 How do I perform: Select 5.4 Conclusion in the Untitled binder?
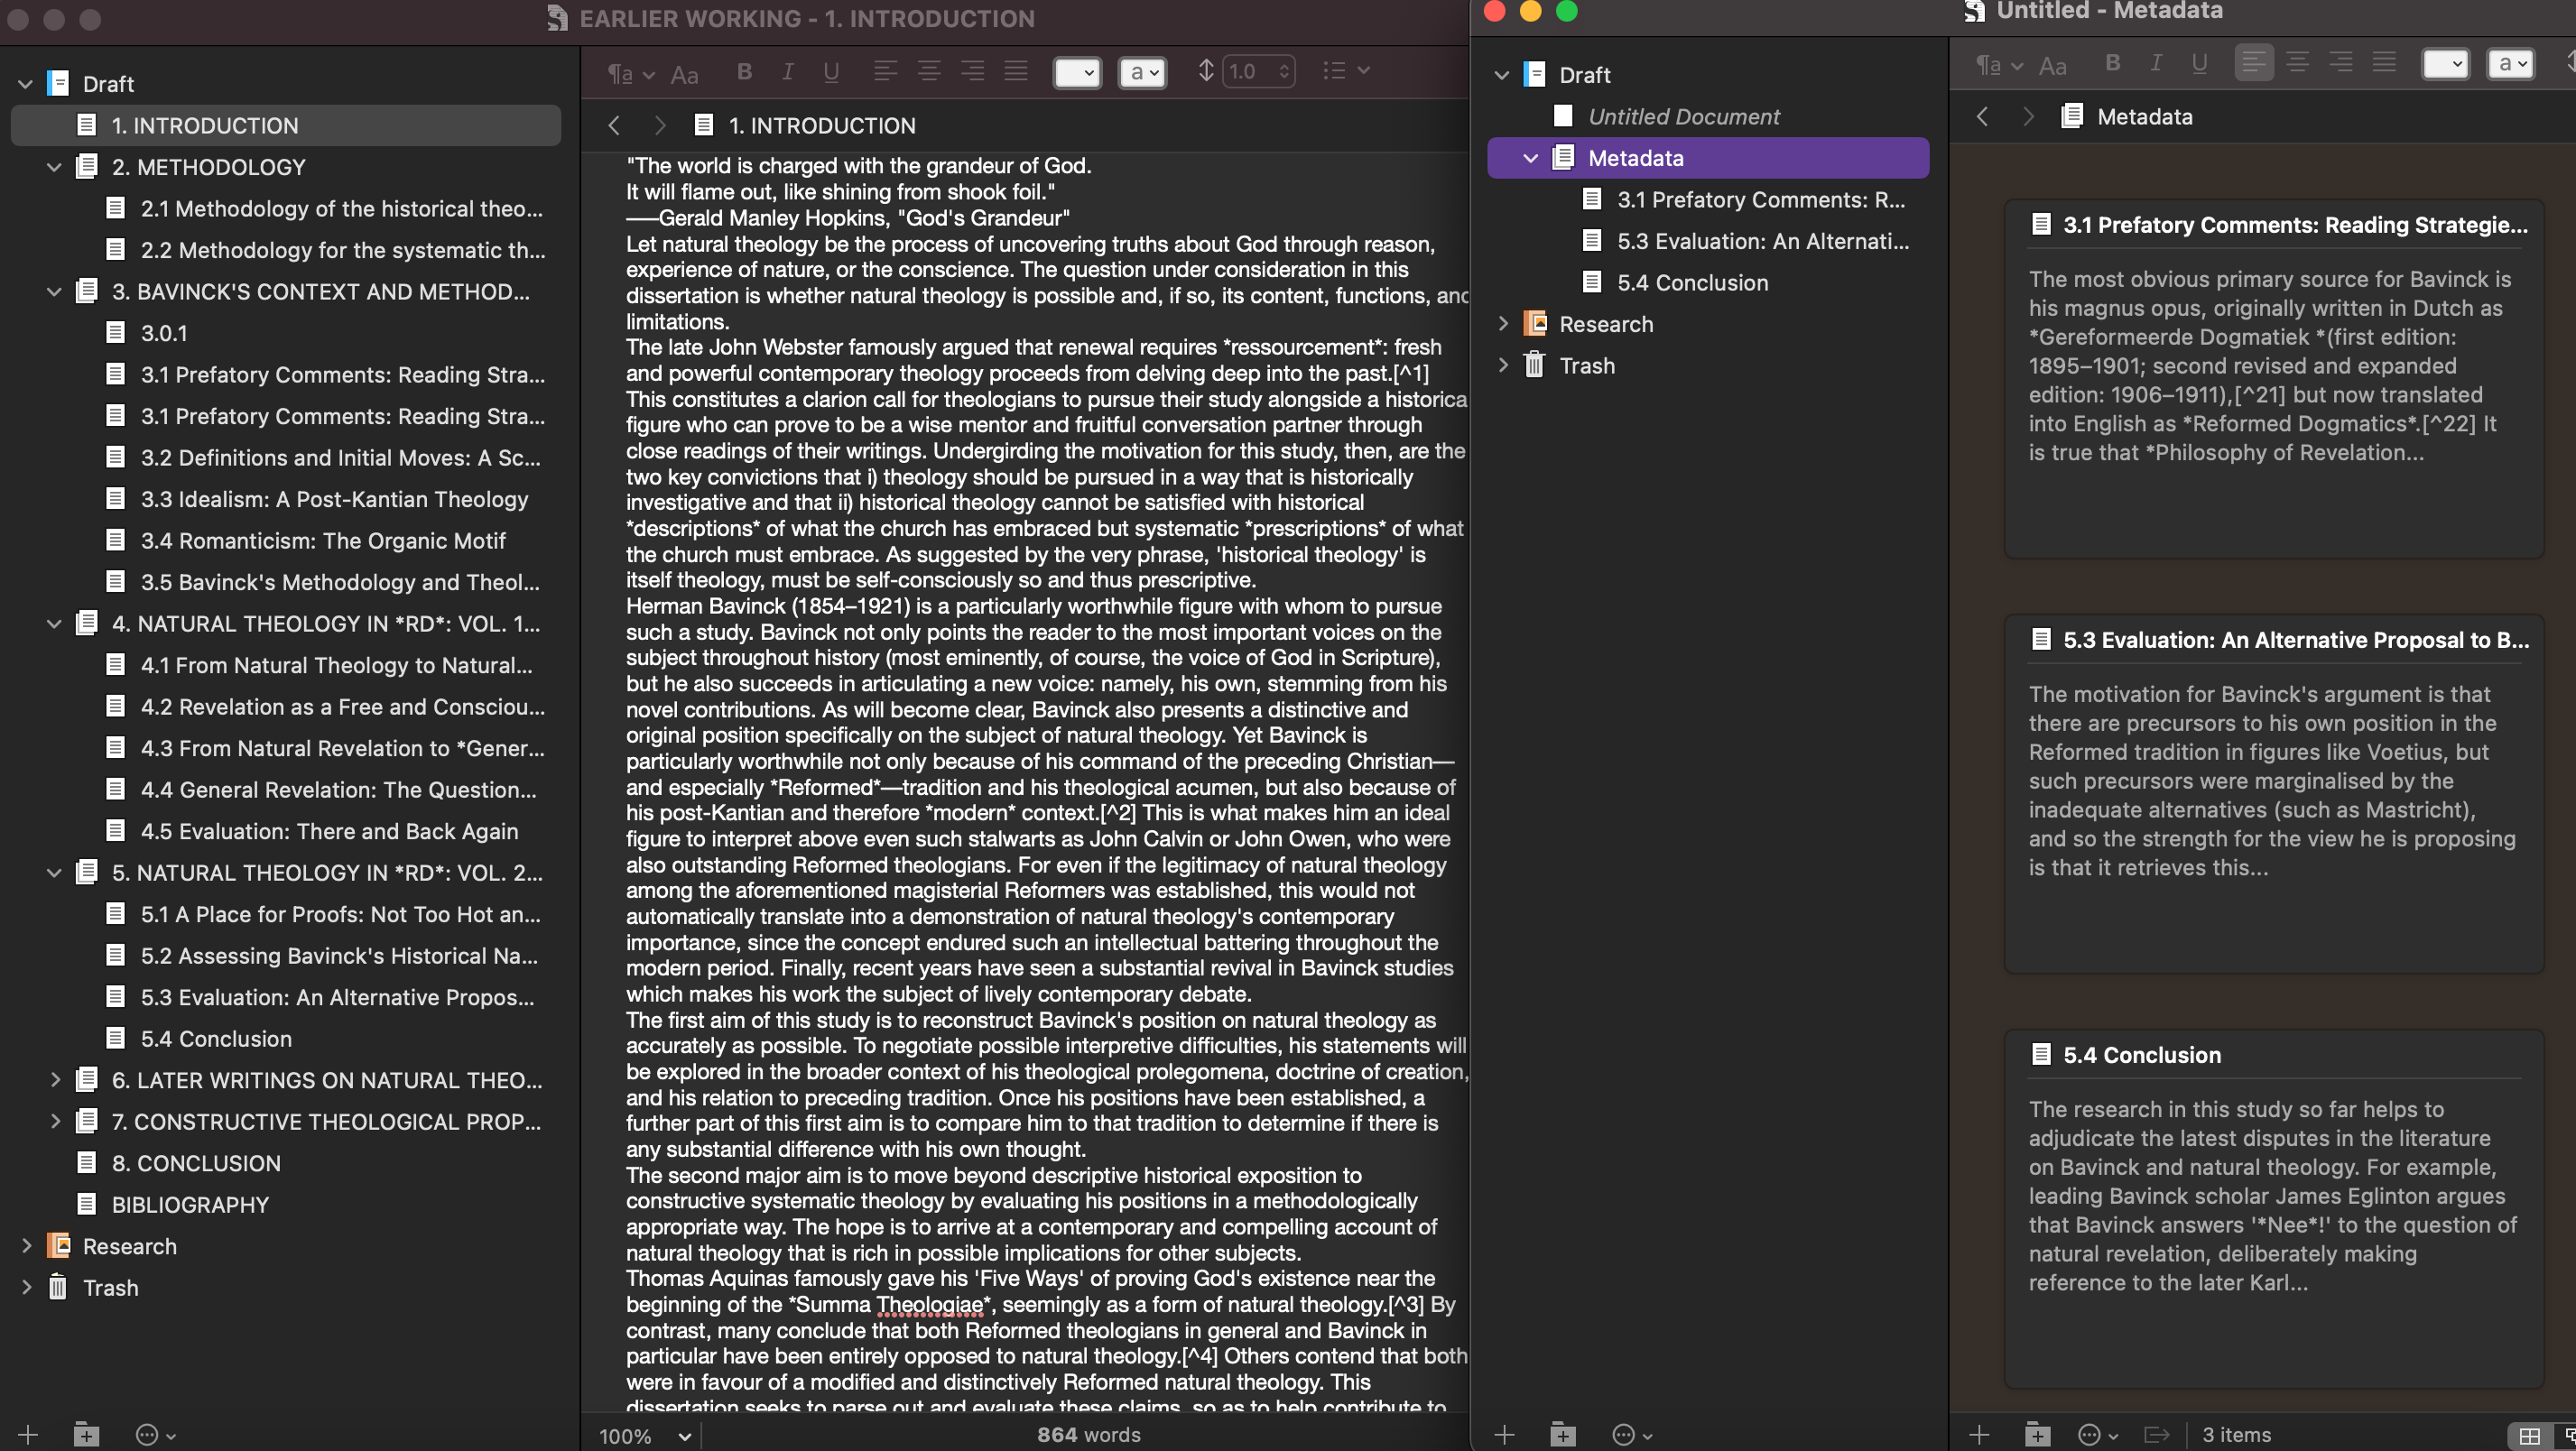pyautogui.click(x=1708, y=283)
